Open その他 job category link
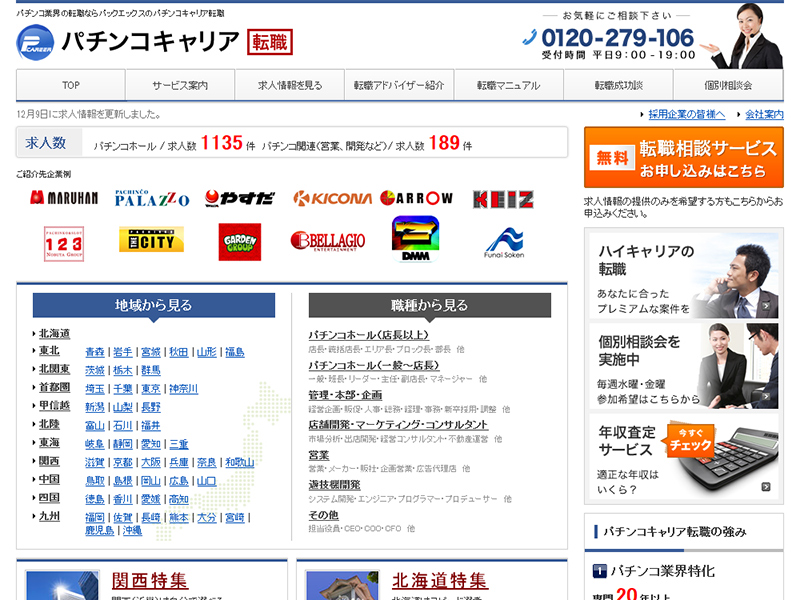The height and width of the screenshot is (600, 800). pyautogui.click(x=323, y=515)
